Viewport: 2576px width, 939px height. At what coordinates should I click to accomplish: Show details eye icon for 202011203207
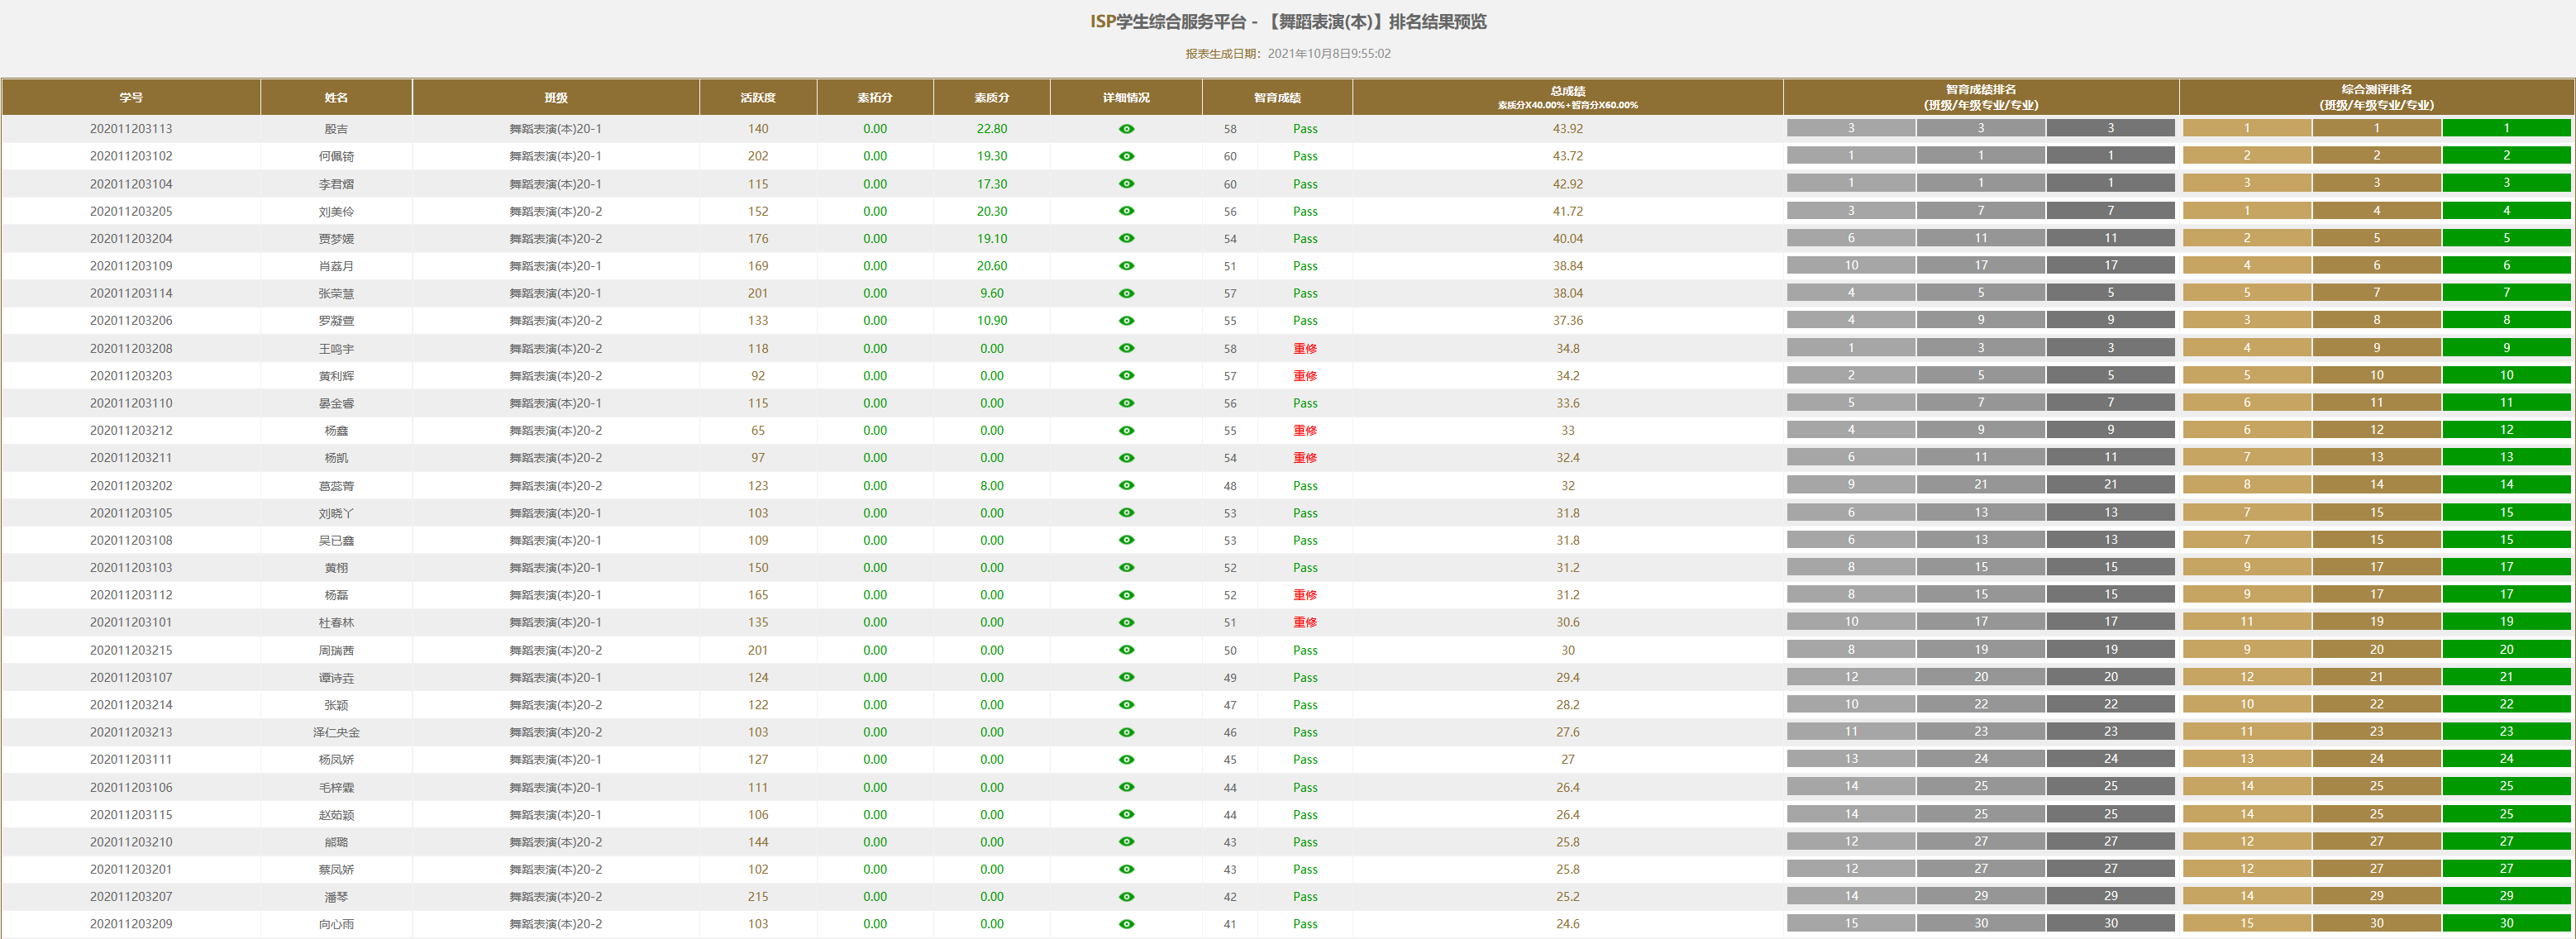1126,897
